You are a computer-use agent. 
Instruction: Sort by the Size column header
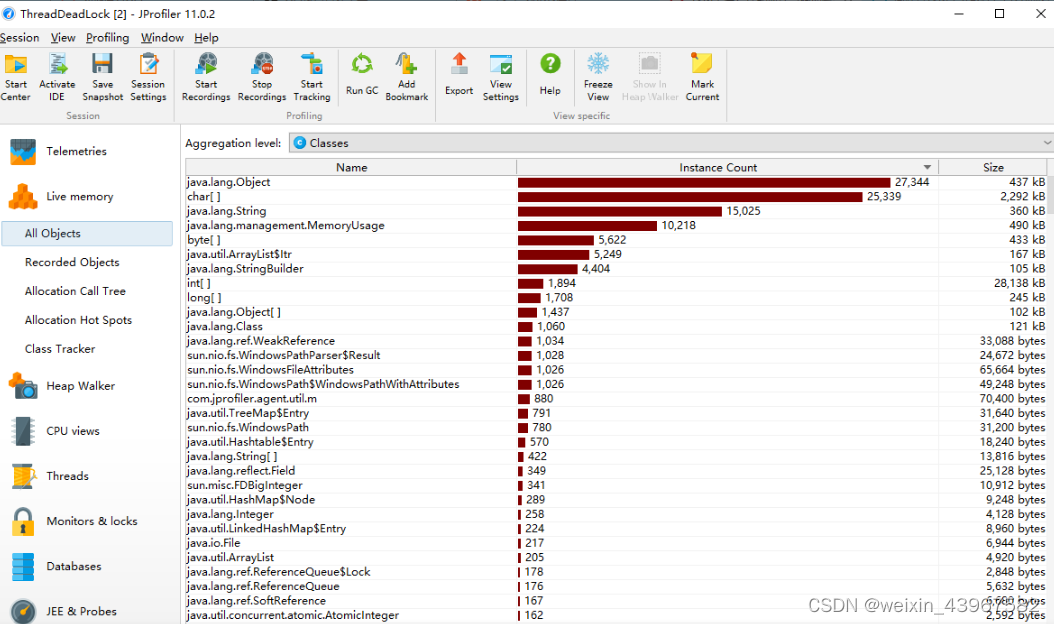(x=993, y=167)
